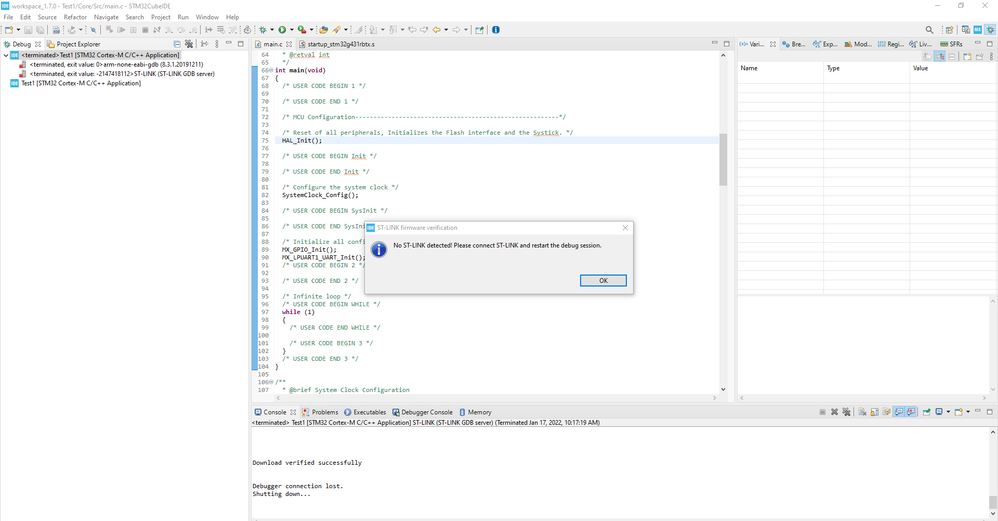Switch to the C/C++ perspective icon
This screenshot has width=998, height=521.
click(x=966, y=30)
